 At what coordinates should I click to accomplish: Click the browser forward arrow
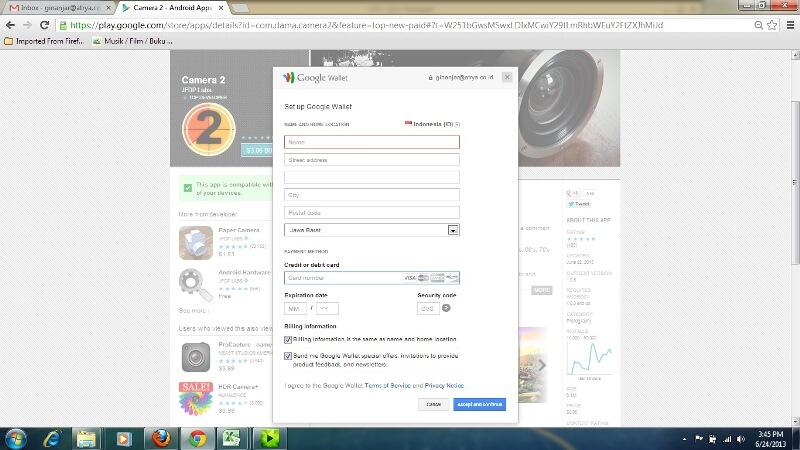coord(27,25)
